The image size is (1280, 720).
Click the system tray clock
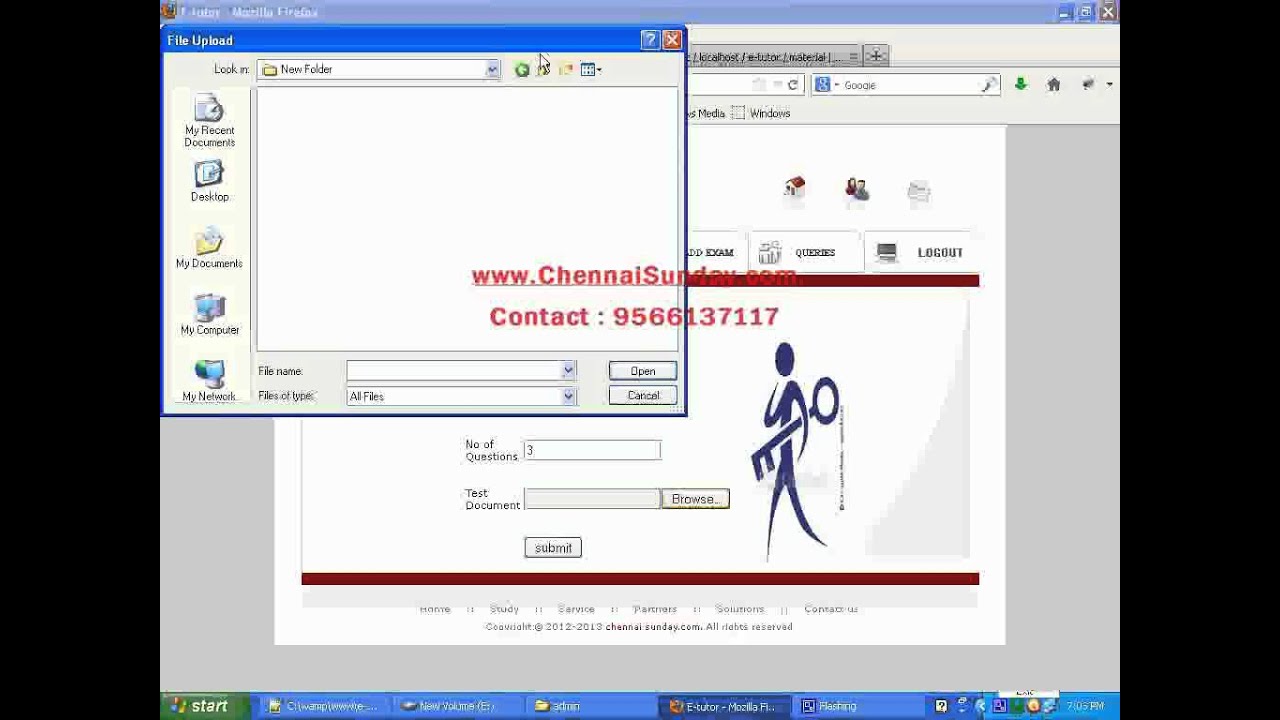point(1085,706)
